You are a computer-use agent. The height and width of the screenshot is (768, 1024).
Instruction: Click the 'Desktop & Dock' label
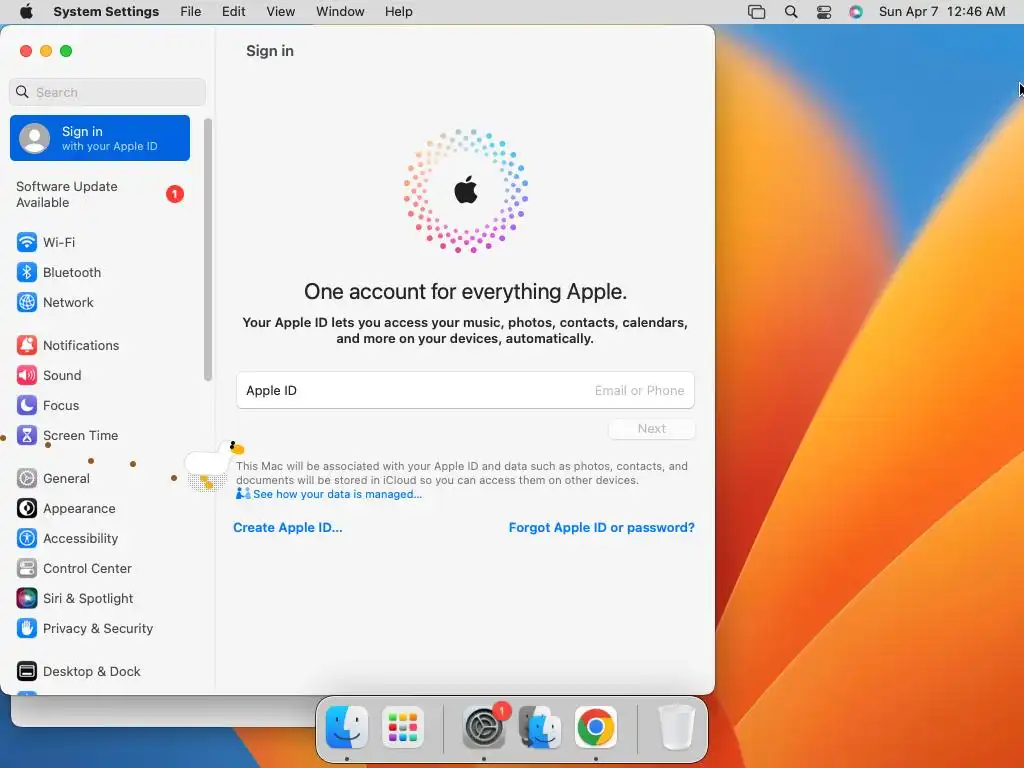tap(91, 672)
